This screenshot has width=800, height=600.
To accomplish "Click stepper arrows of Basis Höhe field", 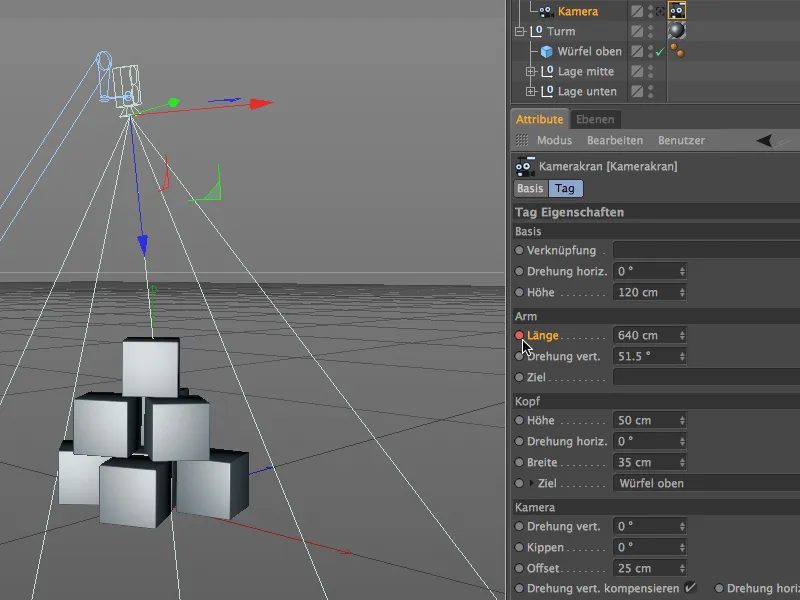I will [682, 292].
